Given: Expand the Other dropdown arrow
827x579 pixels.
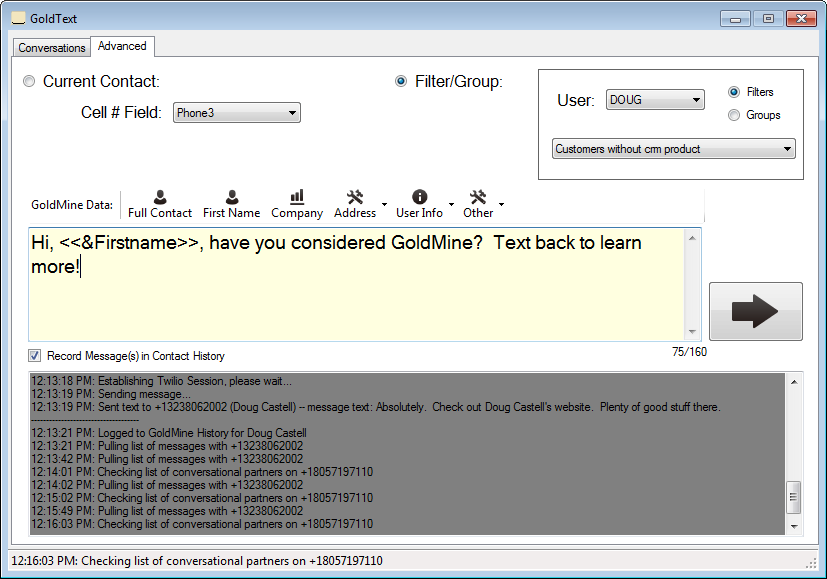Looking at the screenshot, I should point(501,205).
